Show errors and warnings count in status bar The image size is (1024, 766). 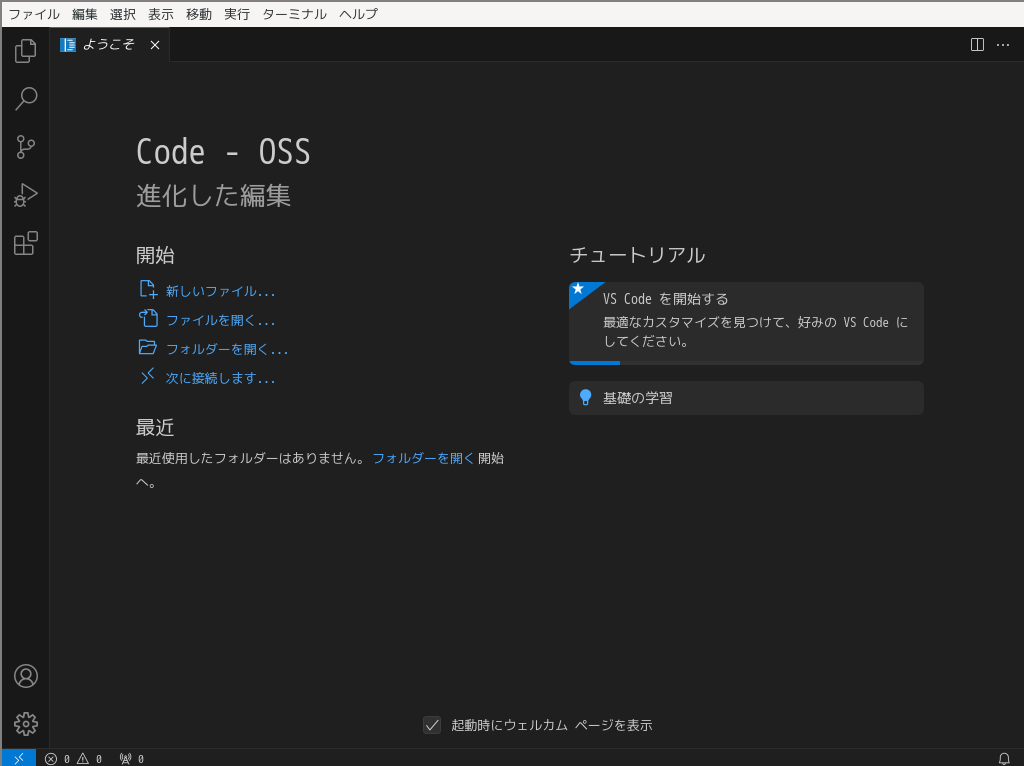pos(73,759)
